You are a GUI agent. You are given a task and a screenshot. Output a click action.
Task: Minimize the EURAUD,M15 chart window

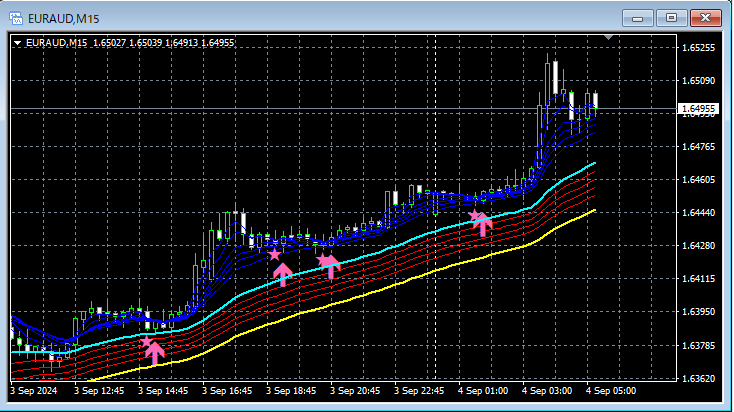(x=638, y=18)
